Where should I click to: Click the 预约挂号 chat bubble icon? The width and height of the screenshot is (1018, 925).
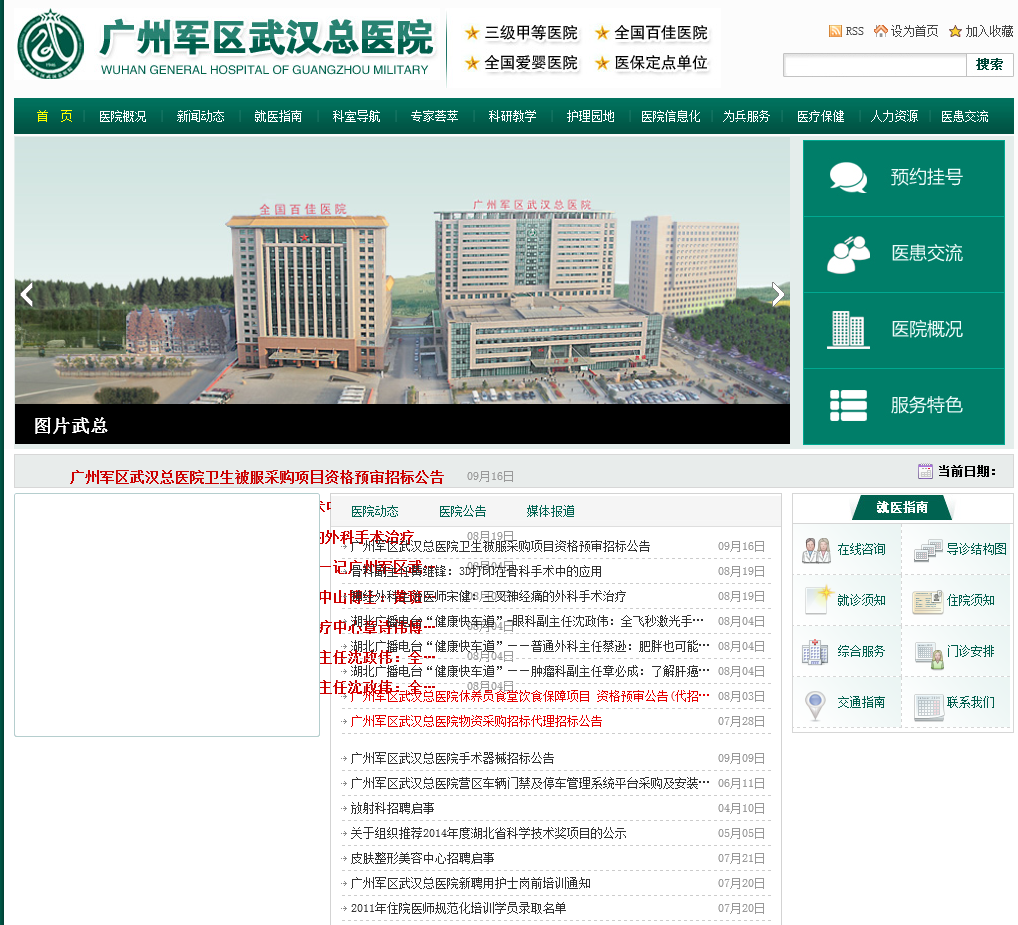click(x=848, y=177)
